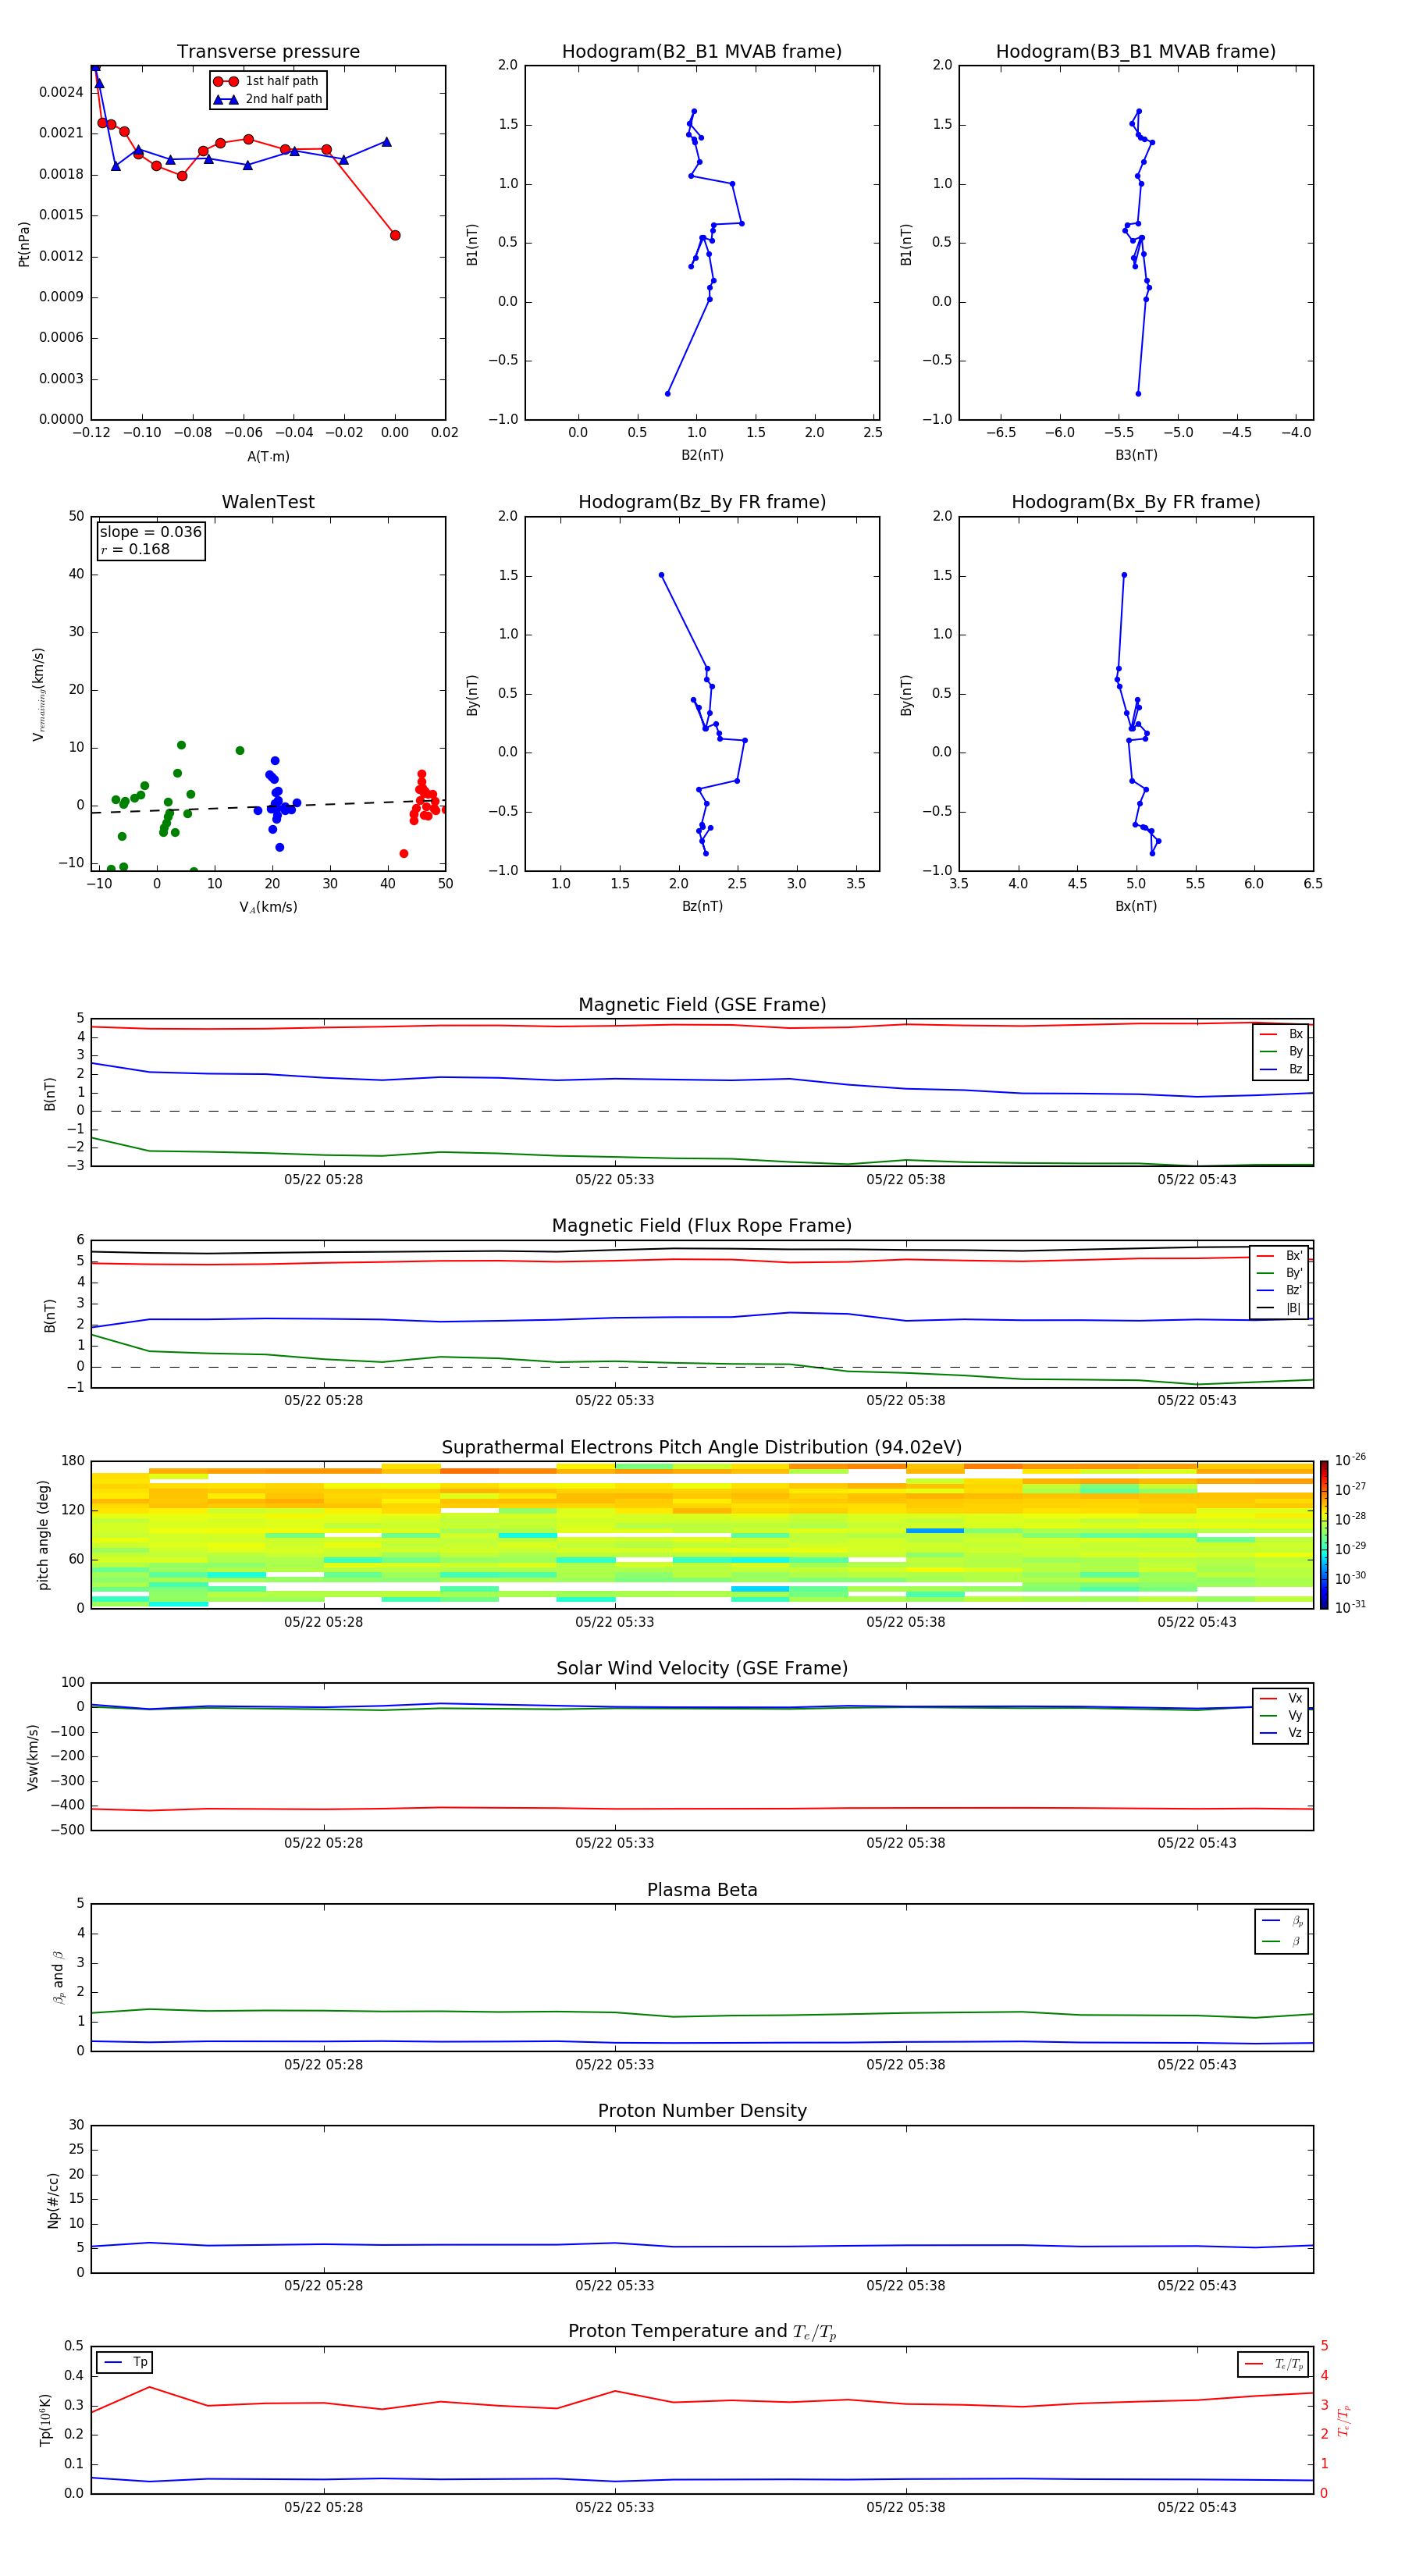This screenshot has height=2576, width=1405.
Task: Click the lowest red point in Transverse pressure plot
Action: click(x=395, y=235)
